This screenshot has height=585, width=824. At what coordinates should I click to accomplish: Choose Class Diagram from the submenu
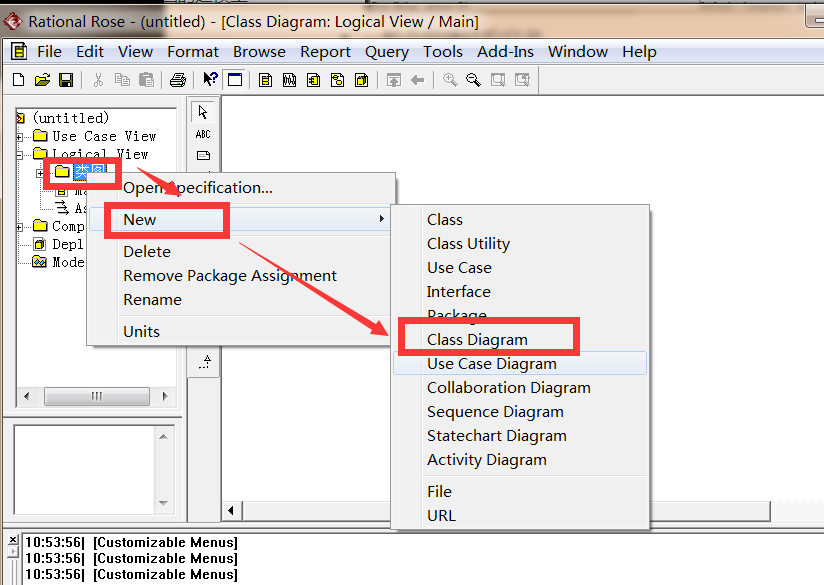coord(477,340)
